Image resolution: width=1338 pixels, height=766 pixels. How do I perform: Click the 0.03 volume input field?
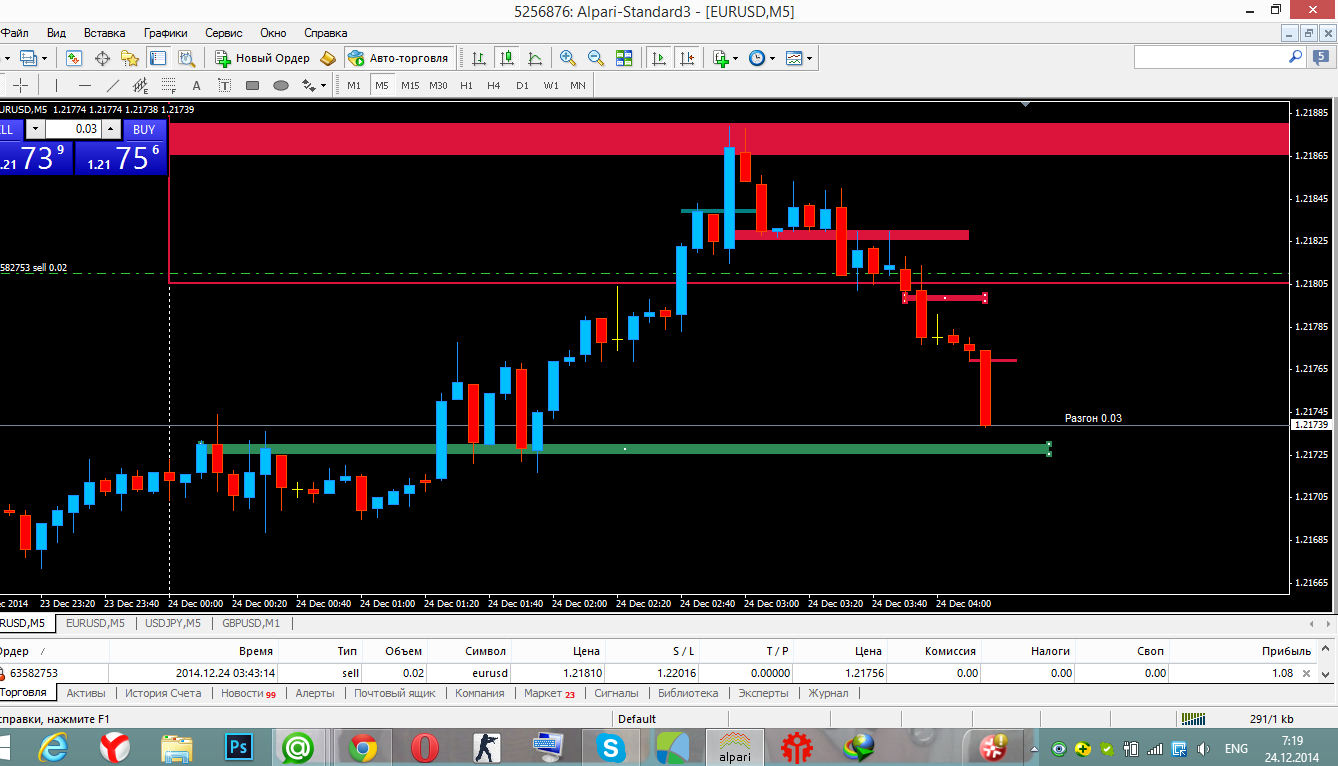click(x=74, y=129)
